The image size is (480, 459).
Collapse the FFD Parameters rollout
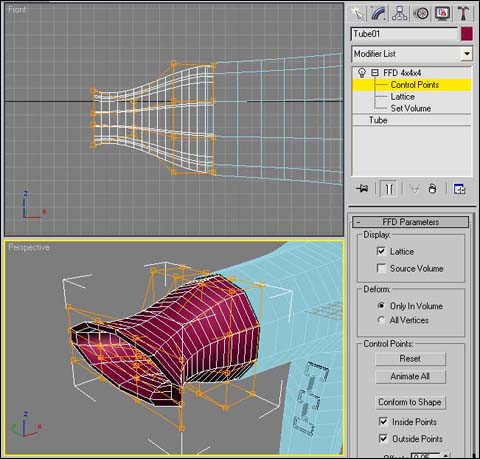tap(410, 222)
